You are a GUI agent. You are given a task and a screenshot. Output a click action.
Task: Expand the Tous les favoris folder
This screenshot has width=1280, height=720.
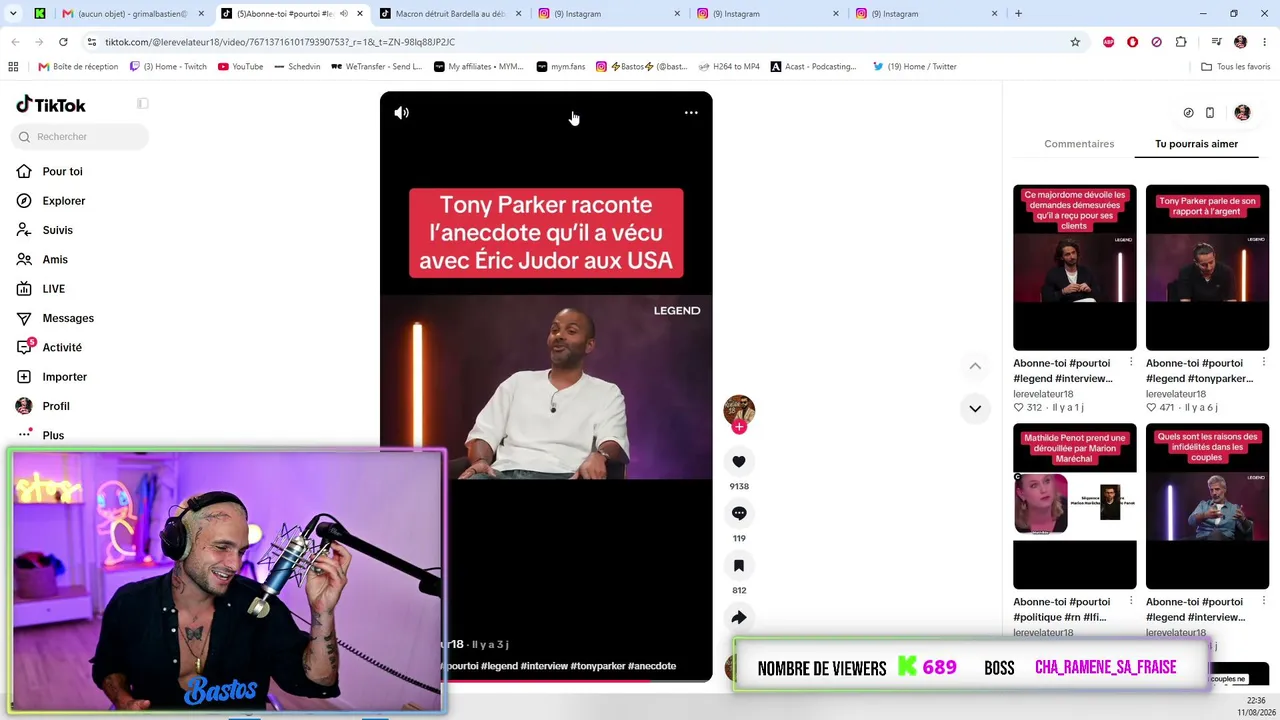[1236, 67]
